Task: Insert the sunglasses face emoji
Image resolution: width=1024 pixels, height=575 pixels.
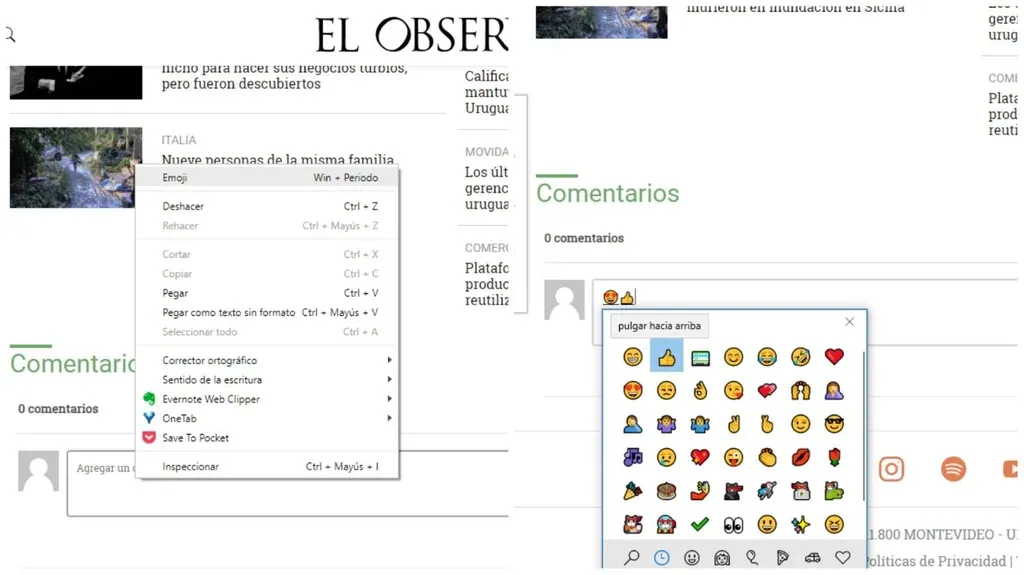Action: click(x=834, y=424)
